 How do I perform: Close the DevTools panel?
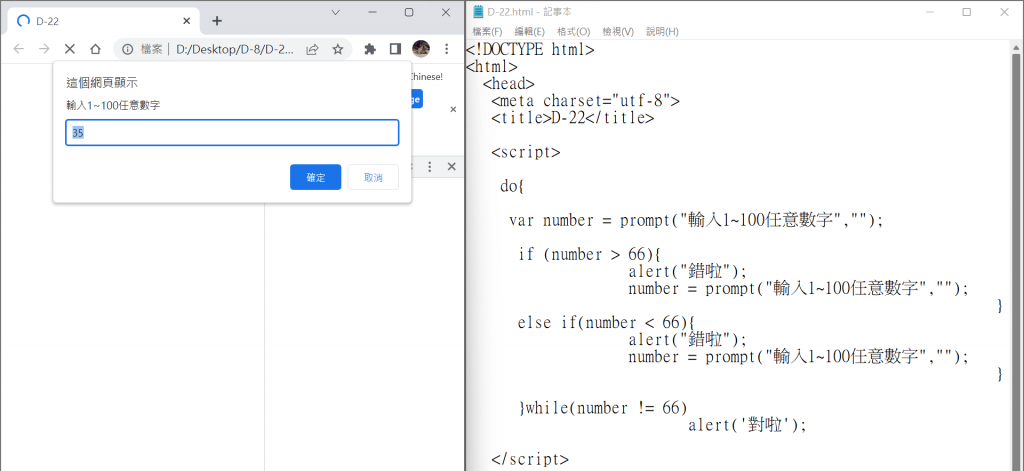tap(451, 167)
